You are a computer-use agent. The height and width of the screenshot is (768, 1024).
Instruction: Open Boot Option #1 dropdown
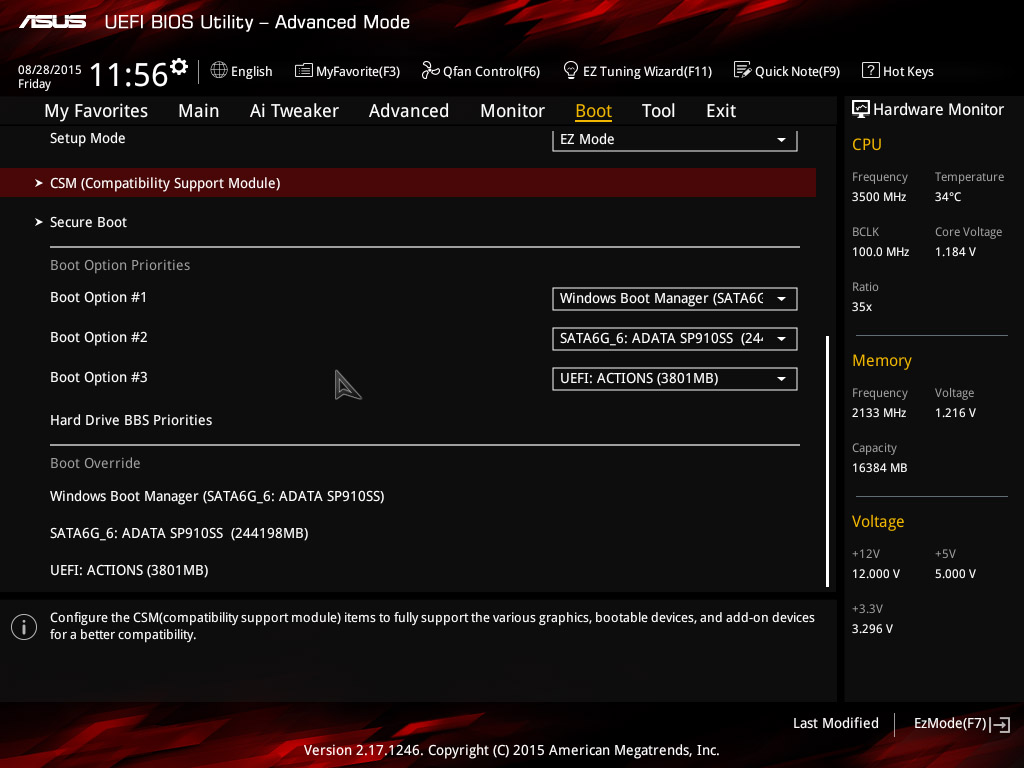point(675,298)
